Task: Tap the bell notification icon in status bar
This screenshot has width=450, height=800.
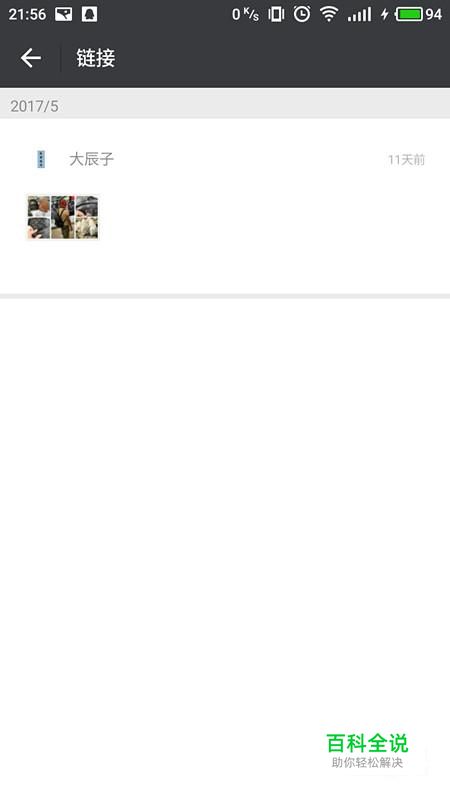Action: click(89, 14)
